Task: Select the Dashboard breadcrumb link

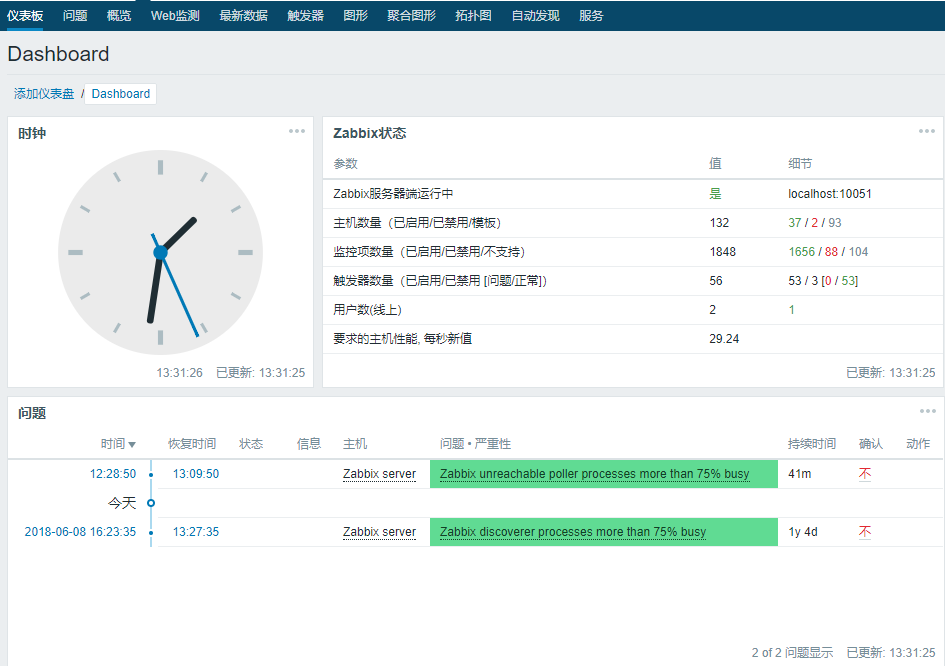Action: point(120,93)
